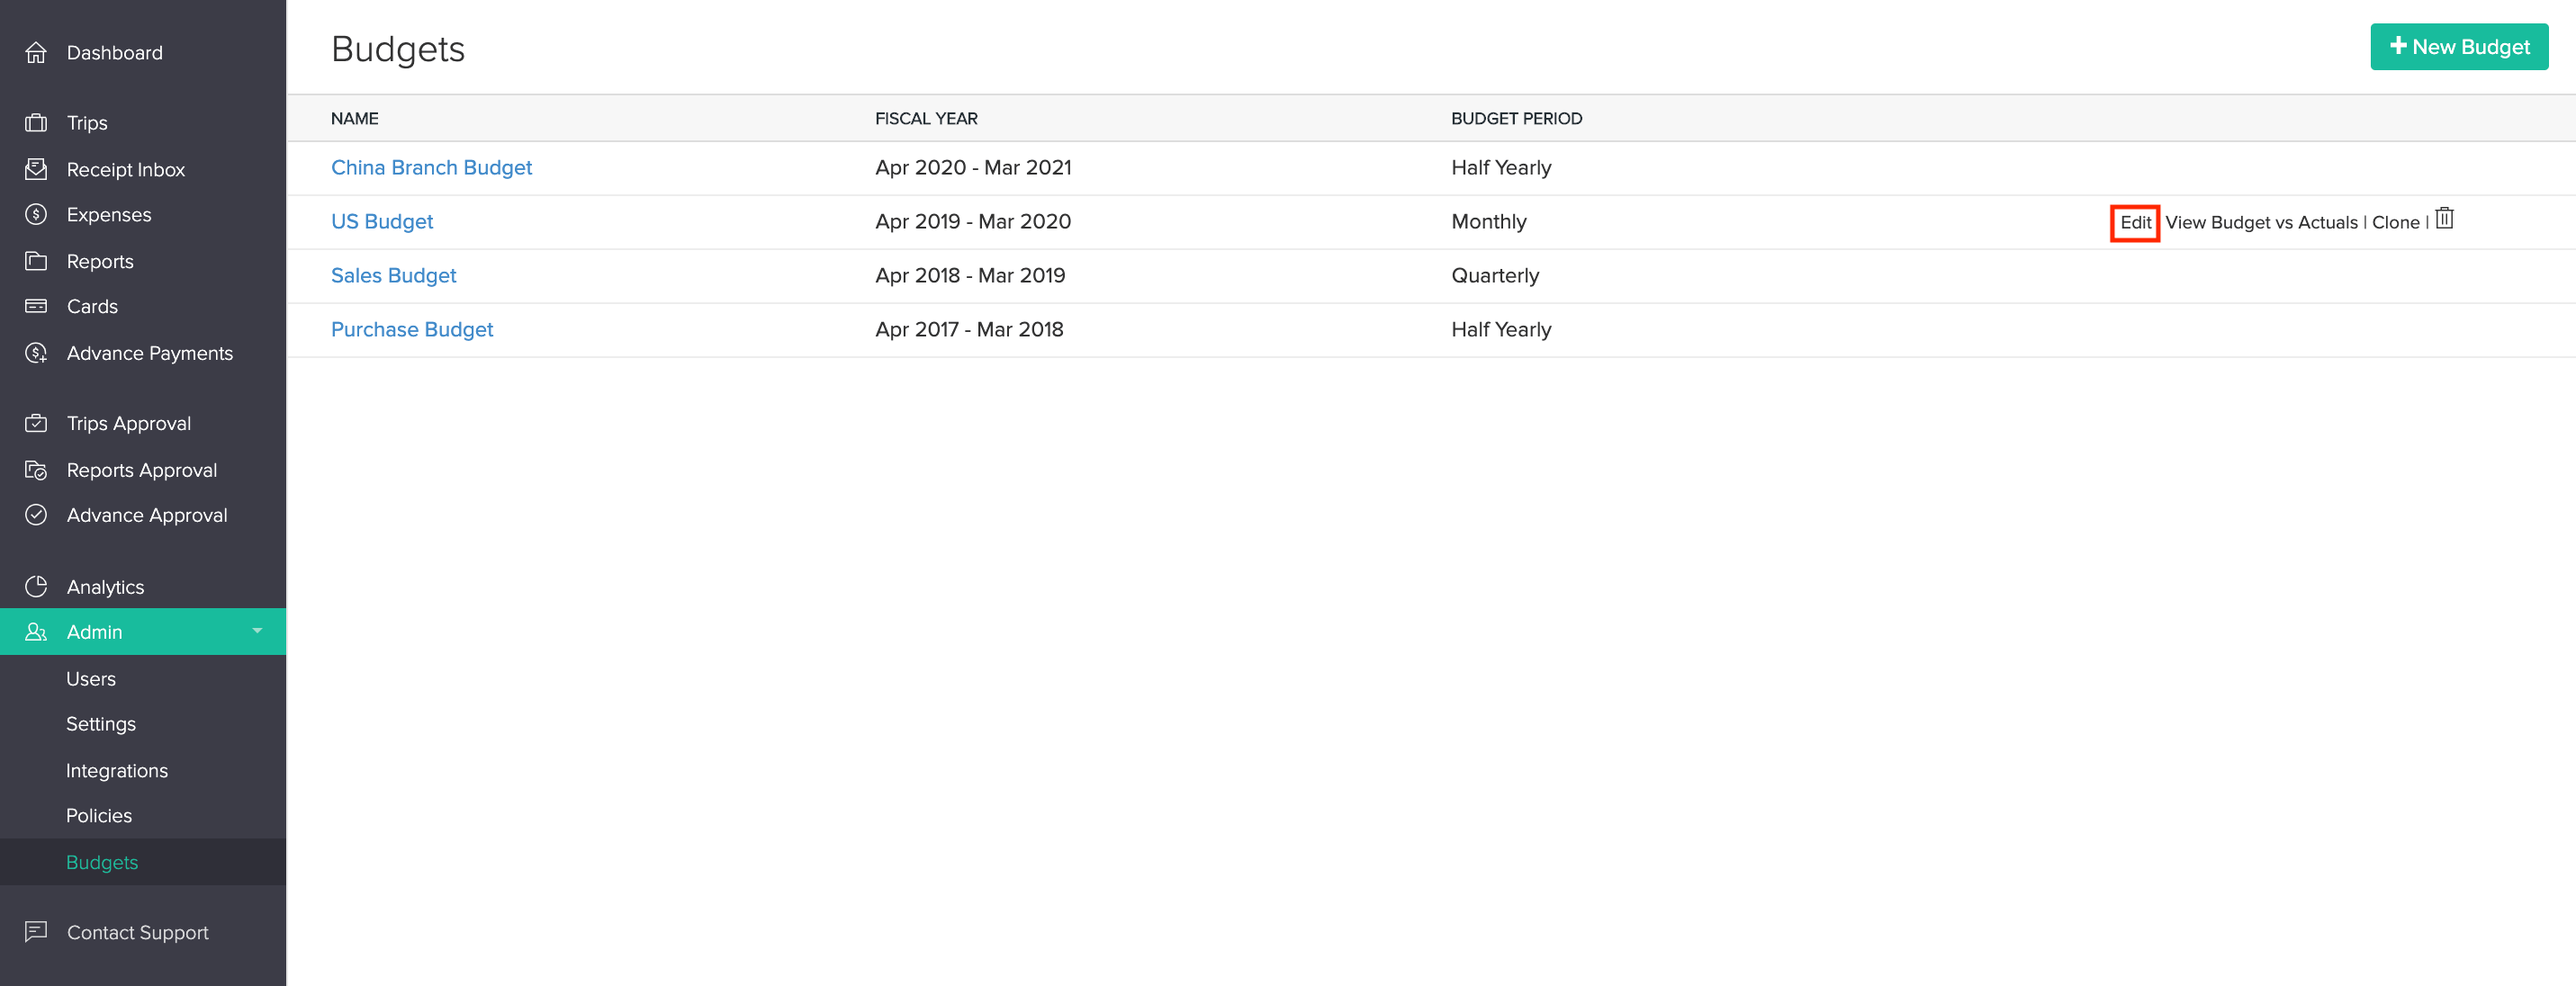Click the Reports folder icon
Viewport: 2576px width, 986px height.
click(x=36, y=261)
